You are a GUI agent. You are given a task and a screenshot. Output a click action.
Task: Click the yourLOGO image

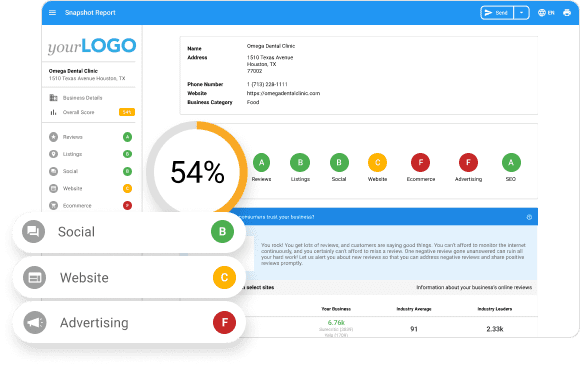(92, 46)
